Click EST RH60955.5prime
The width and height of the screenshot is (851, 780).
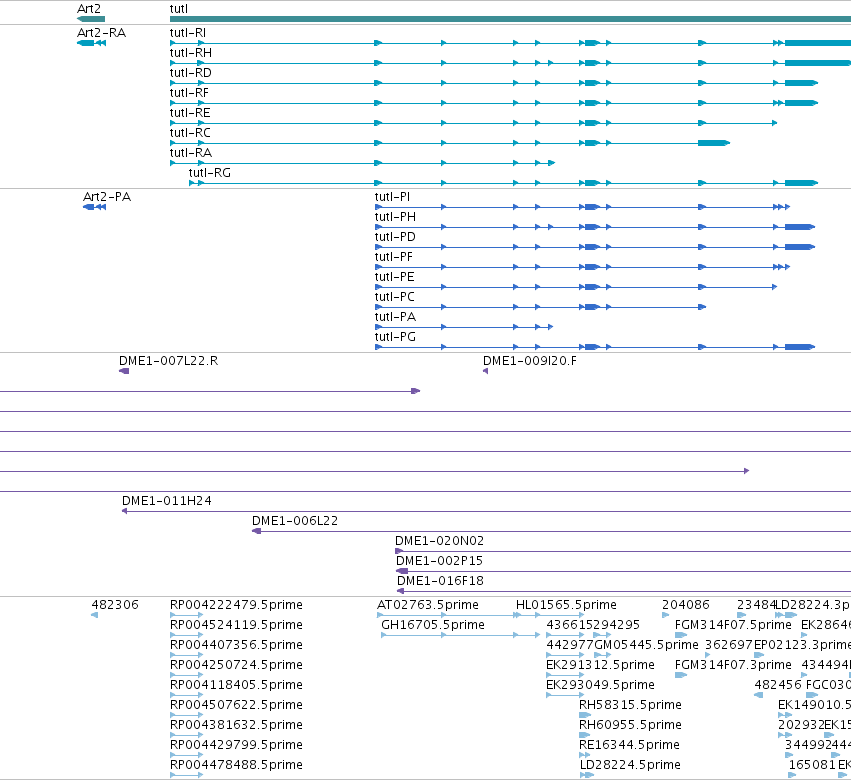coord(585,735)
